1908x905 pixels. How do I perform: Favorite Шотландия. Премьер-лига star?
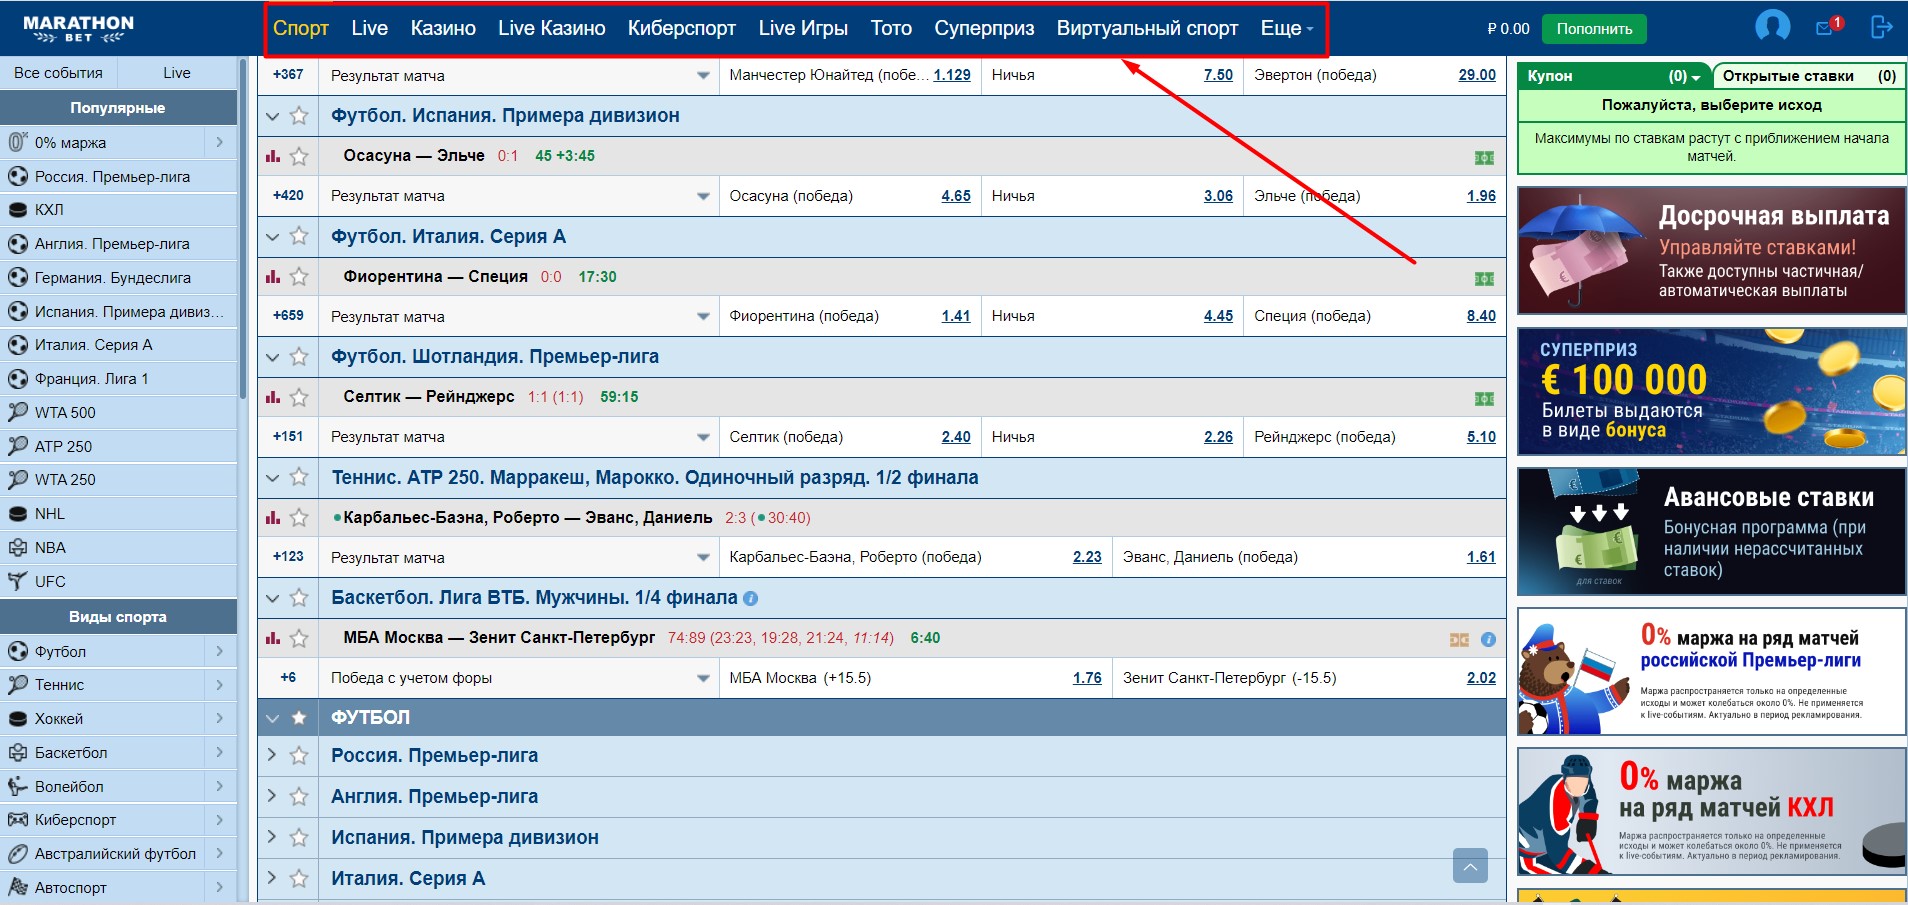[x=298, y=357]
